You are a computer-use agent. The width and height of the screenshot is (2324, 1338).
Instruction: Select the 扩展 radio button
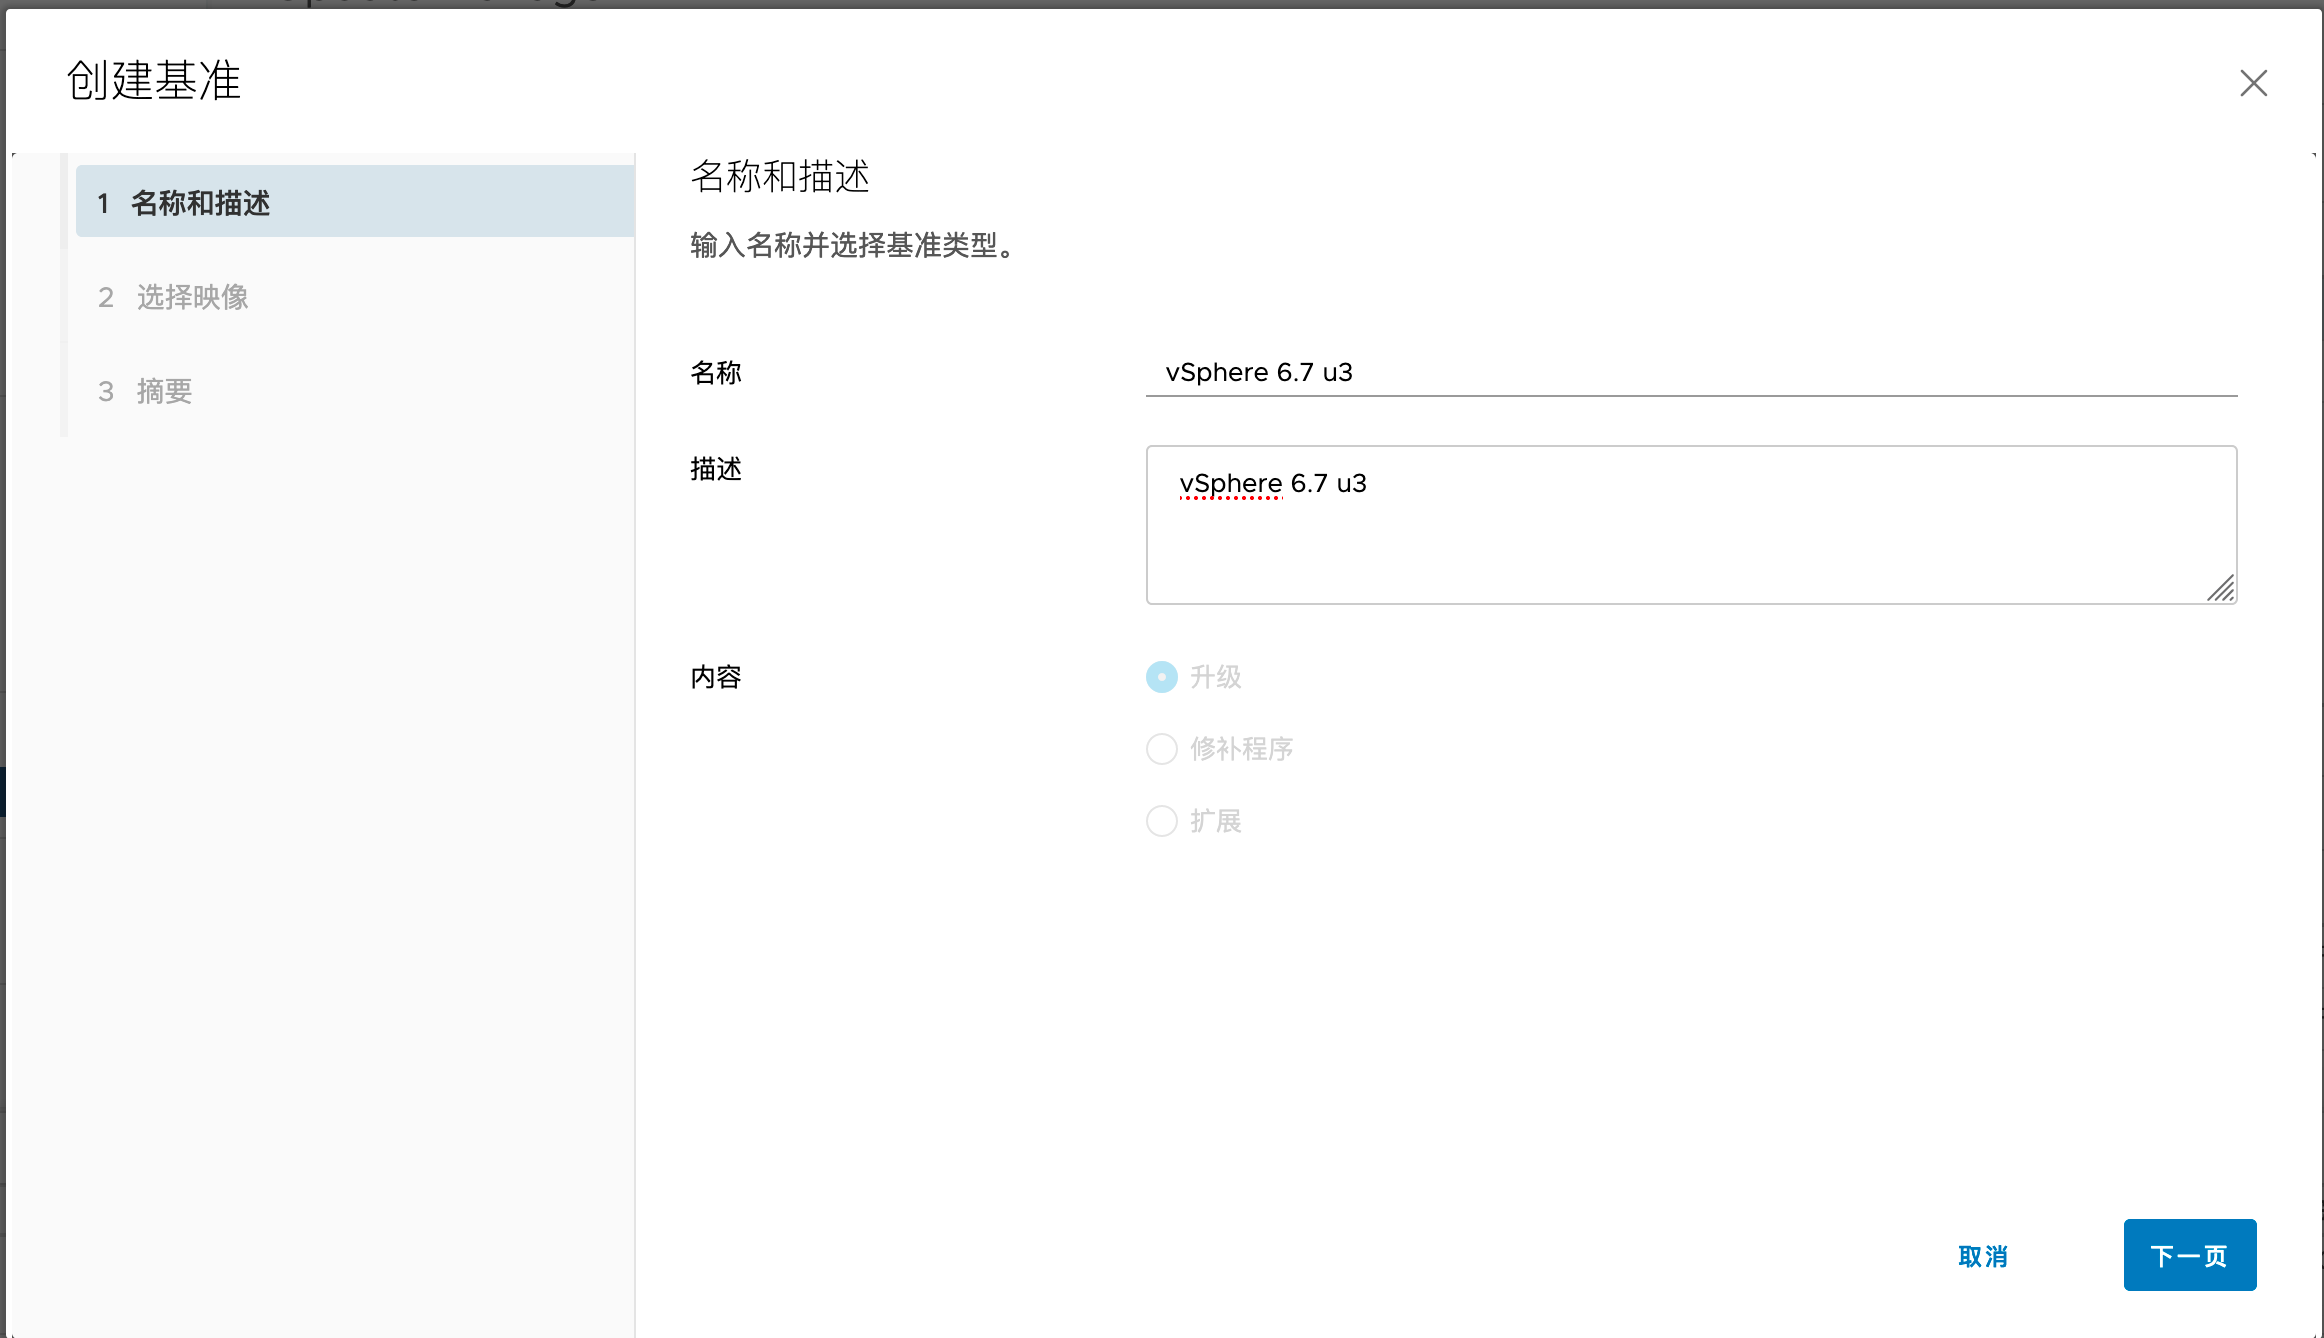(x=1161, y=821)
